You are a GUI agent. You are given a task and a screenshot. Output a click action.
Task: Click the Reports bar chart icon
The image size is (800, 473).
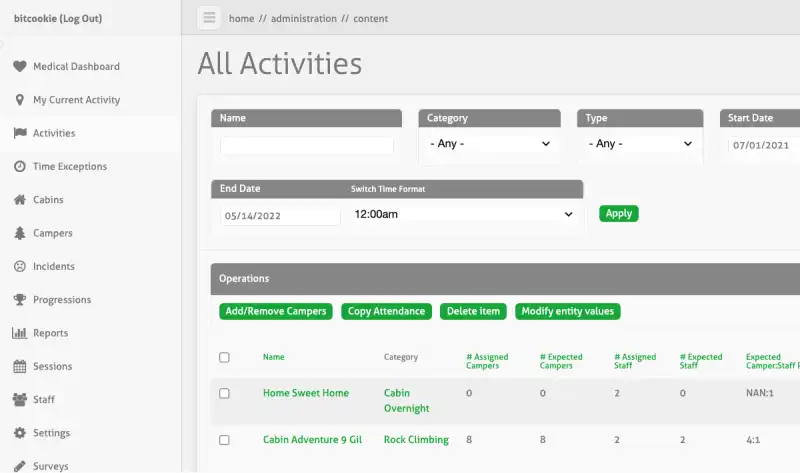point(19,333)
